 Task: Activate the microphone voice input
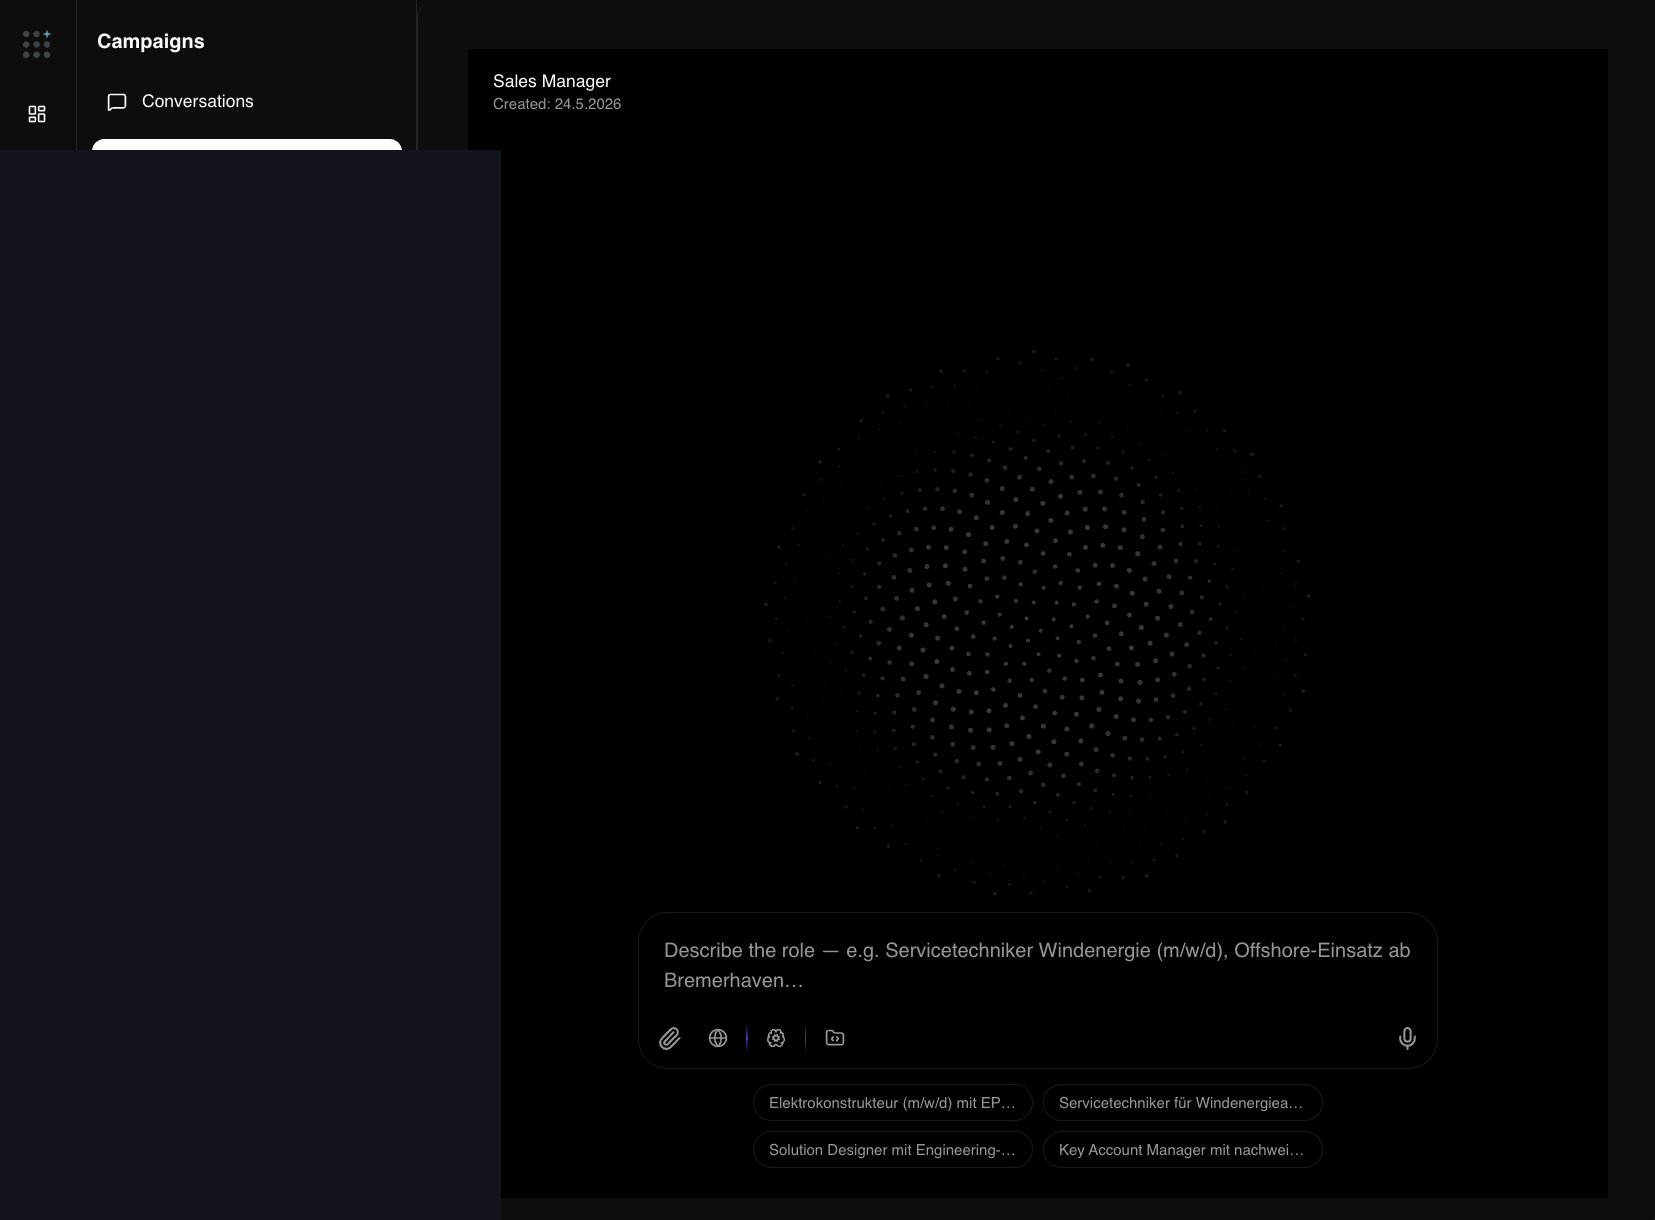[1407, 1038]
